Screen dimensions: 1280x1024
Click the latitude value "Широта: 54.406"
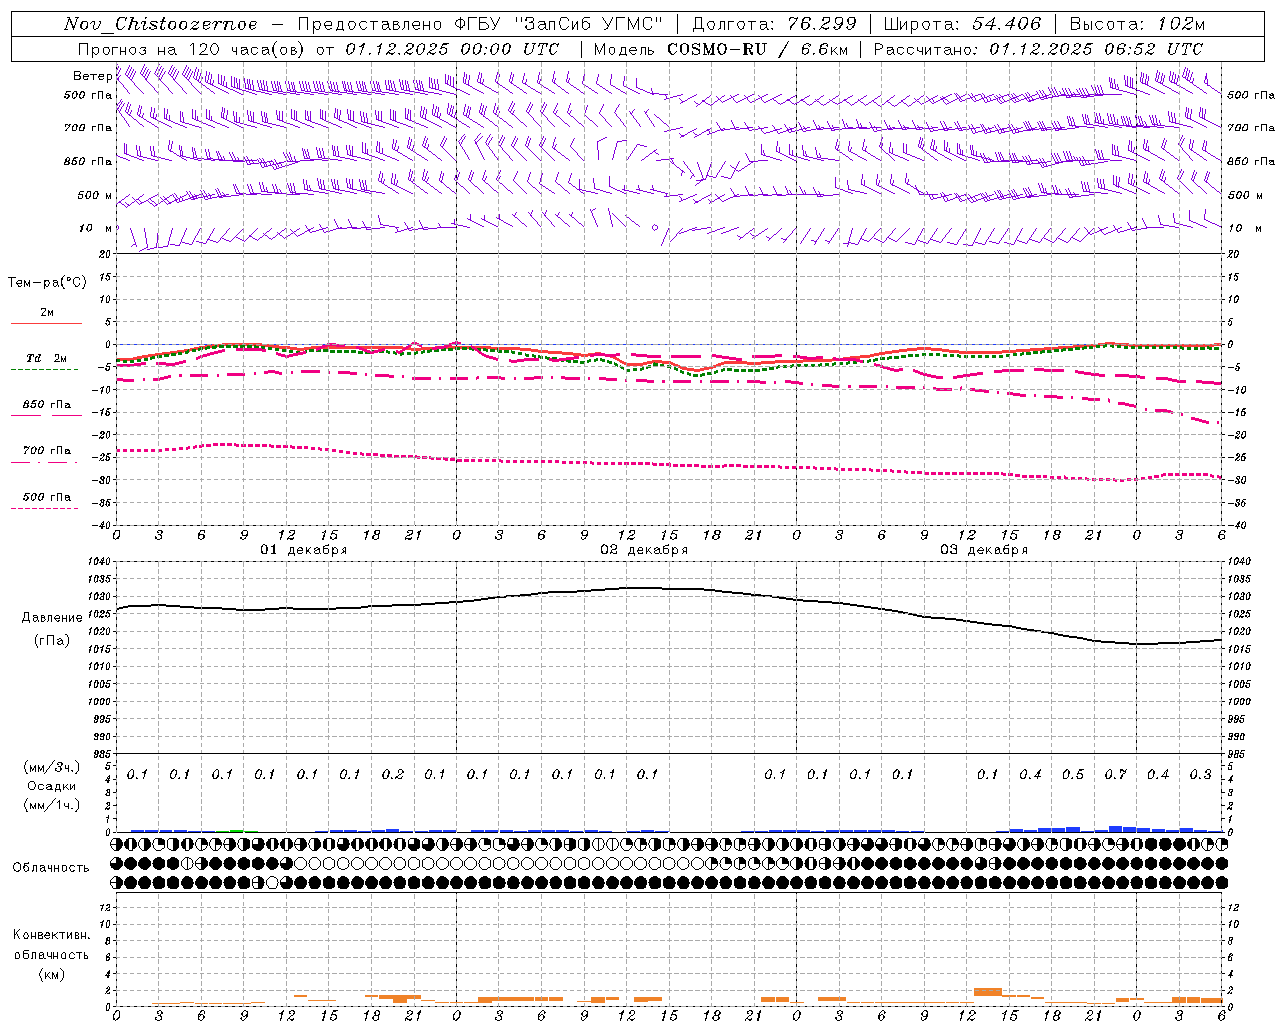(x=962, y=24)
